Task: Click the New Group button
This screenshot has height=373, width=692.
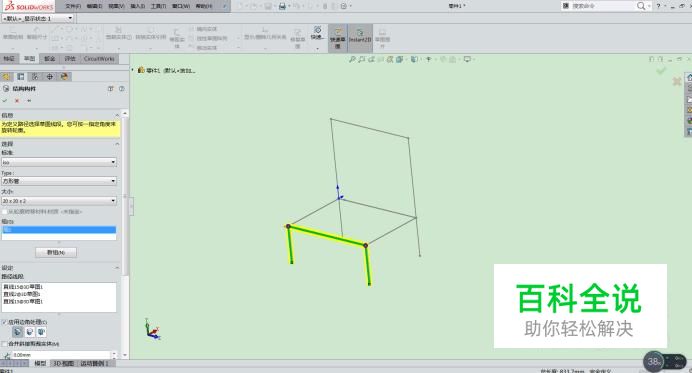Action: pyautogui.click(x=56, y=252)
